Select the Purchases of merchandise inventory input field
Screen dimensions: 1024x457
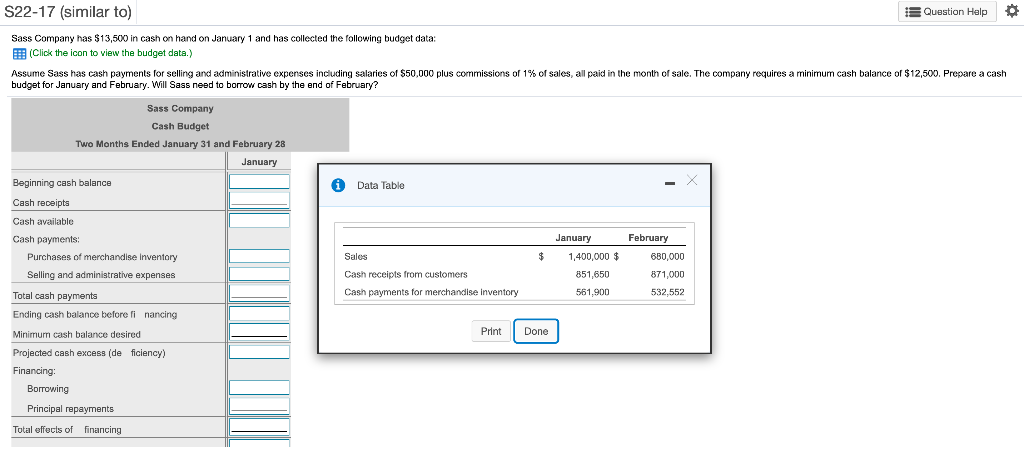(259, 256)
